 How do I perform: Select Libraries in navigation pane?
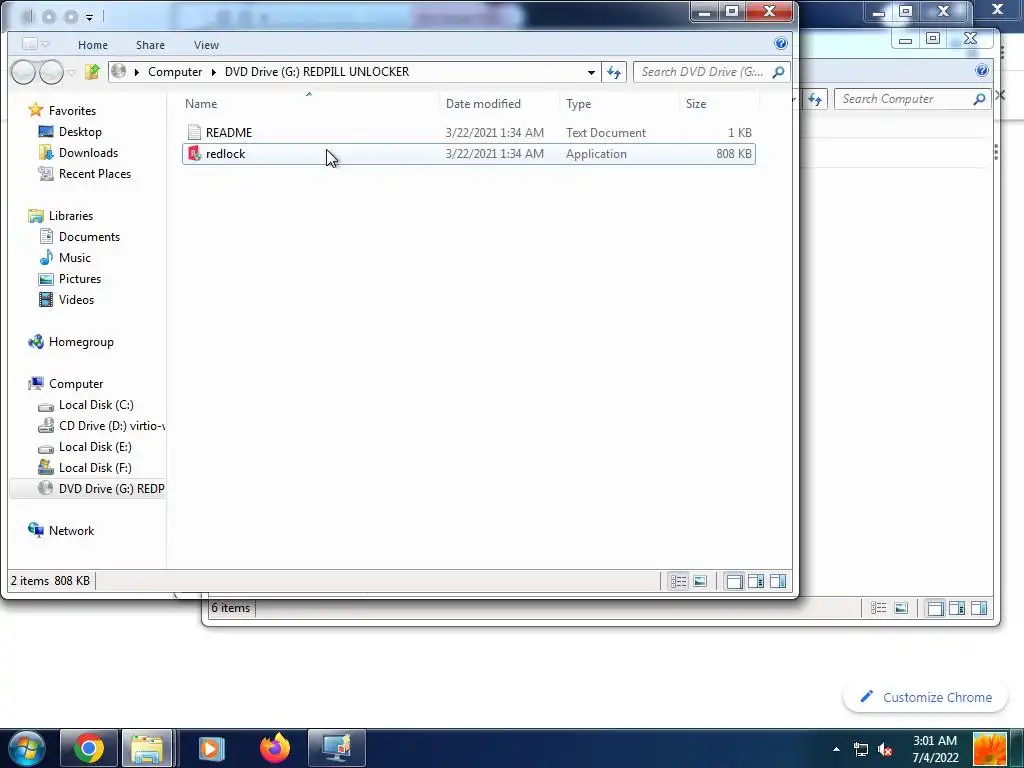[x=71, y=216]
